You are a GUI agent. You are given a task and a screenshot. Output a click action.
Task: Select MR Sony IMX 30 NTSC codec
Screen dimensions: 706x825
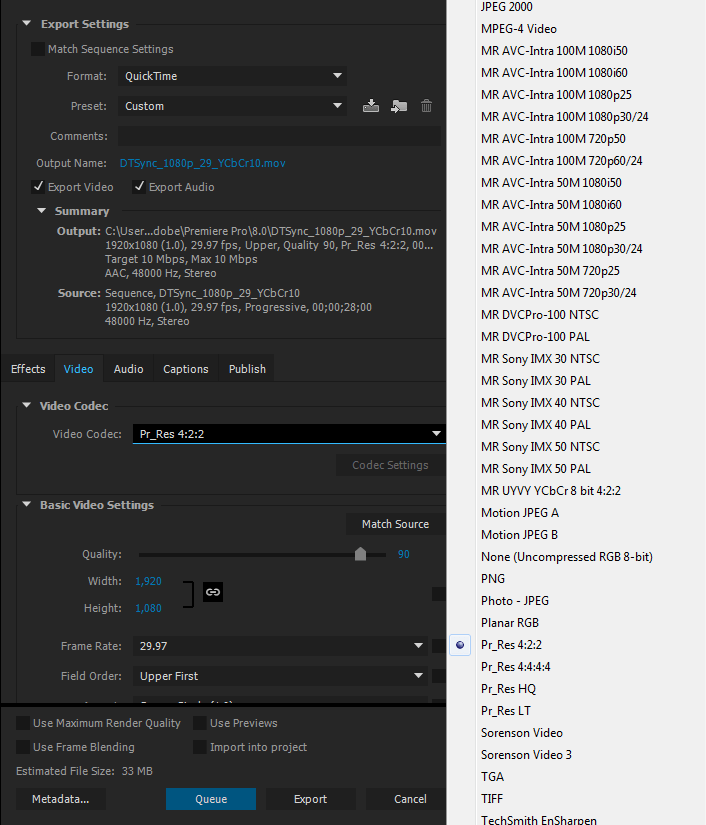pyautogui.click(x=540, y=359)
